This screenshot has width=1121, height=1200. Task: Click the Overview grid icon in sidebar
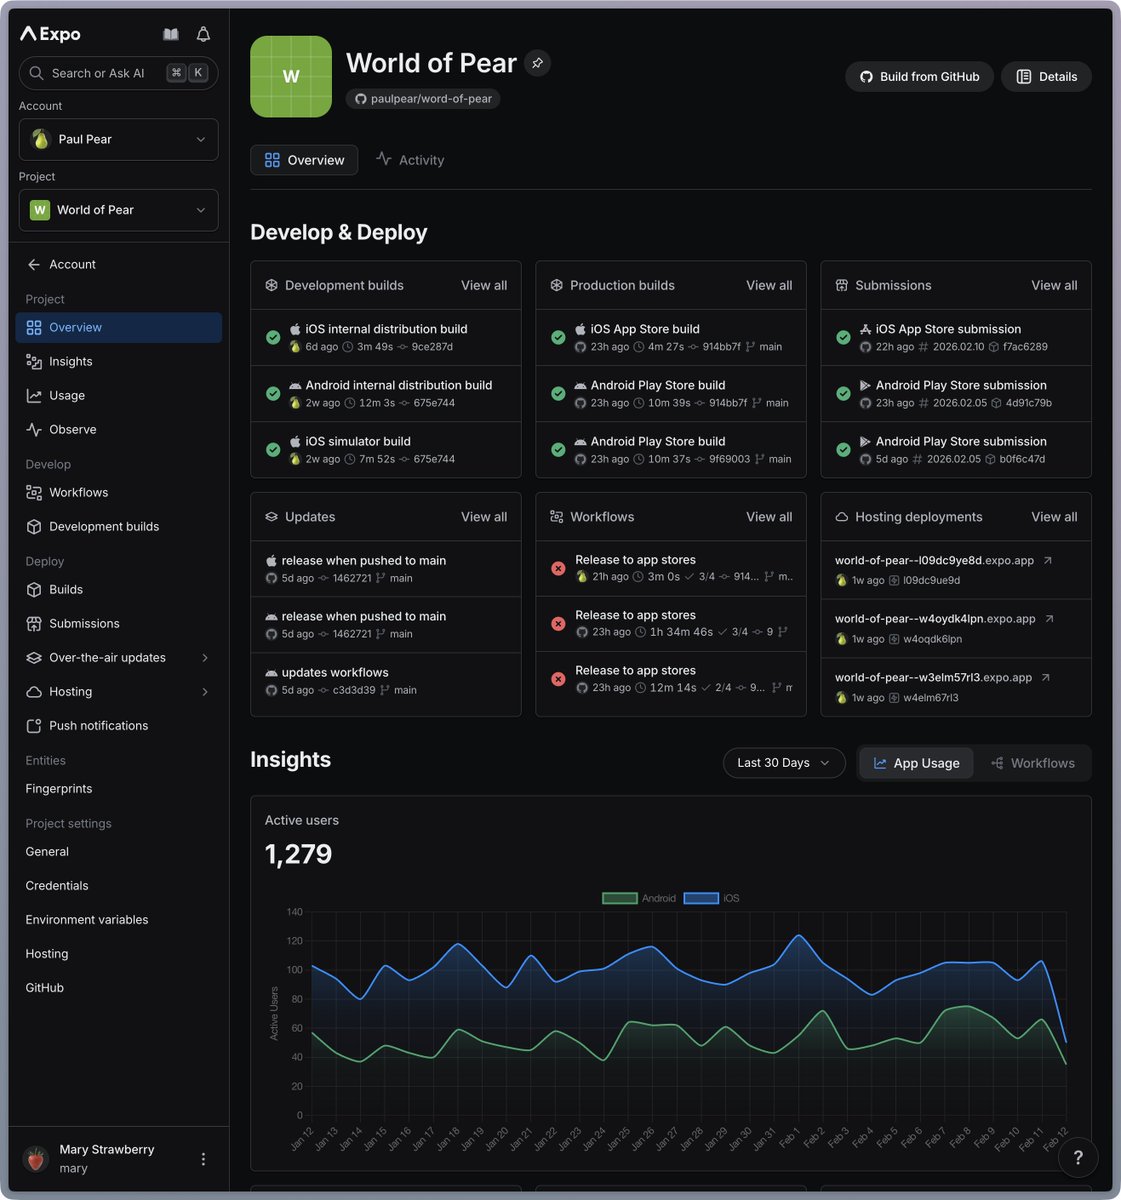click(34, 328)
